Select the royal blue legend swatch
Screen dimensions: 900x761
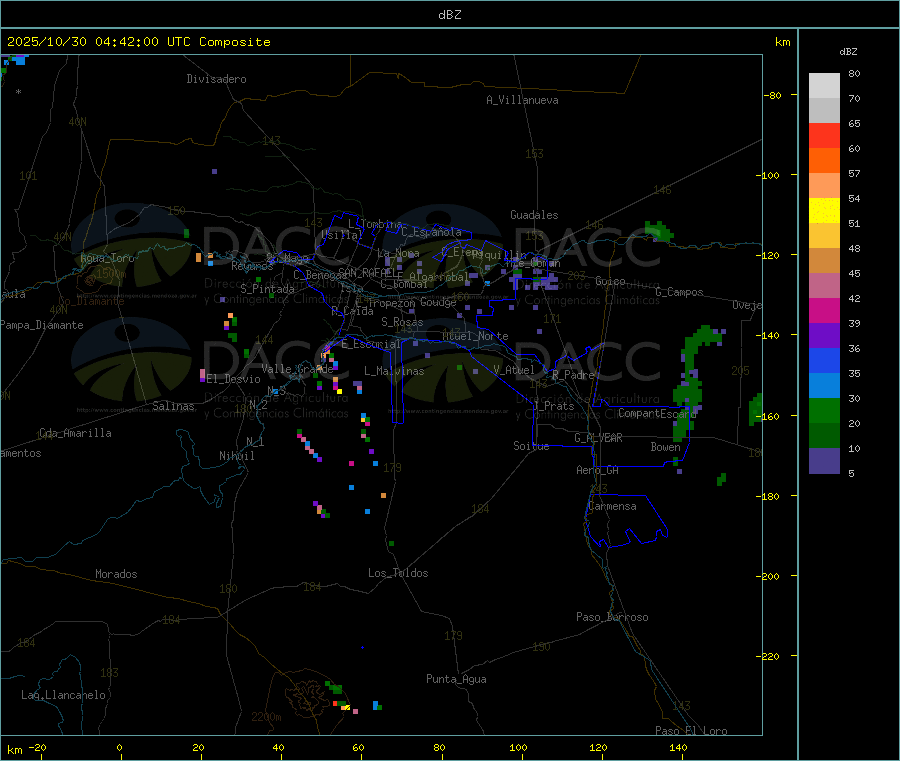tap(824, 360)
